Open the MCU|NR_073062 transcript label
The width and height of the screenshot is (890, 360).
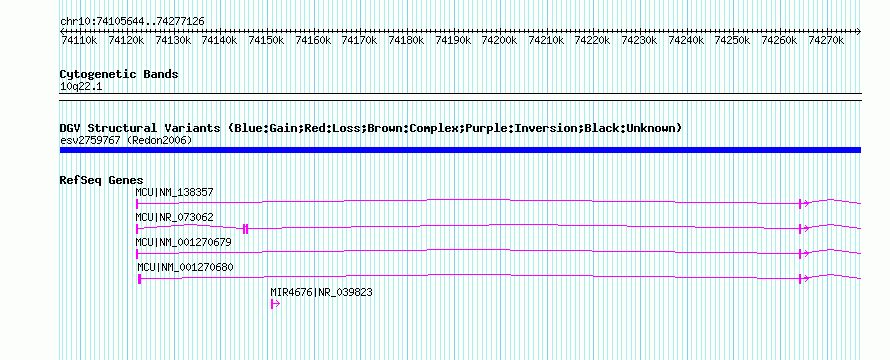point(174,217)
